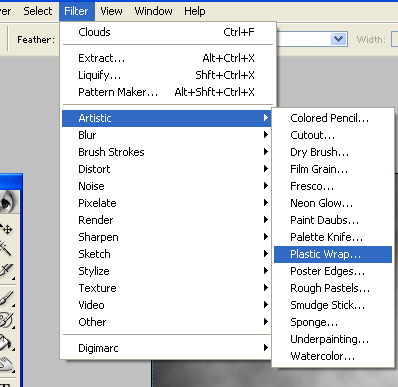398x387 pixels.
Task: Select the Sponge tool in toolbox
Action: point(7,364)
